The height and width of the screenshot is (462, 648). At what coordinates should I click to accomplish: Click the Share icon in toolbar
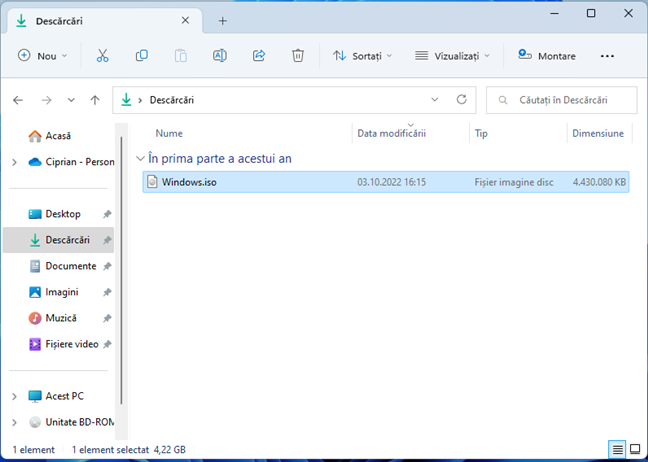(259, 55)
